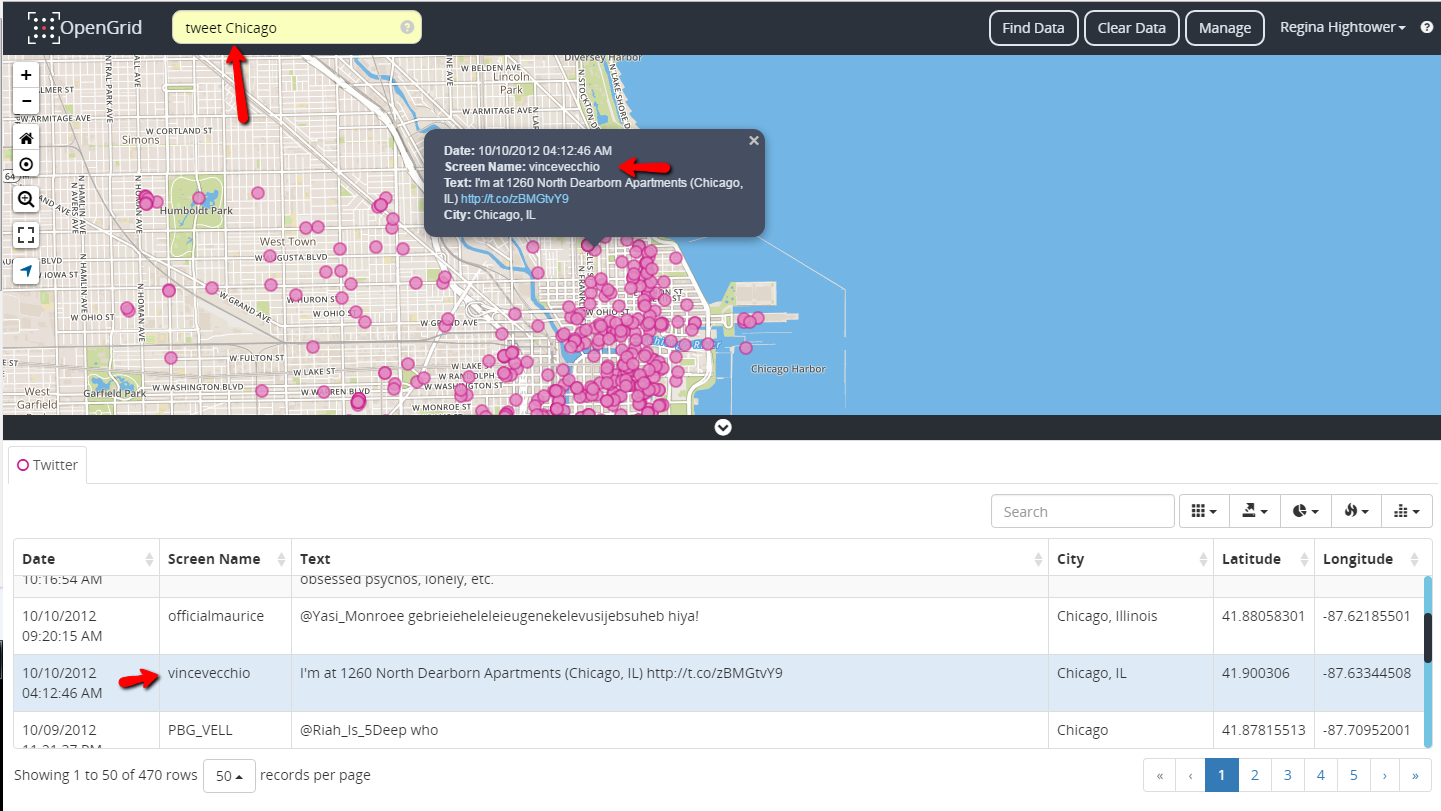The width and height of the screenshot is (1441, 811).
Task: Select the vincevecchio table row name
Action: [x=209, y=673]
